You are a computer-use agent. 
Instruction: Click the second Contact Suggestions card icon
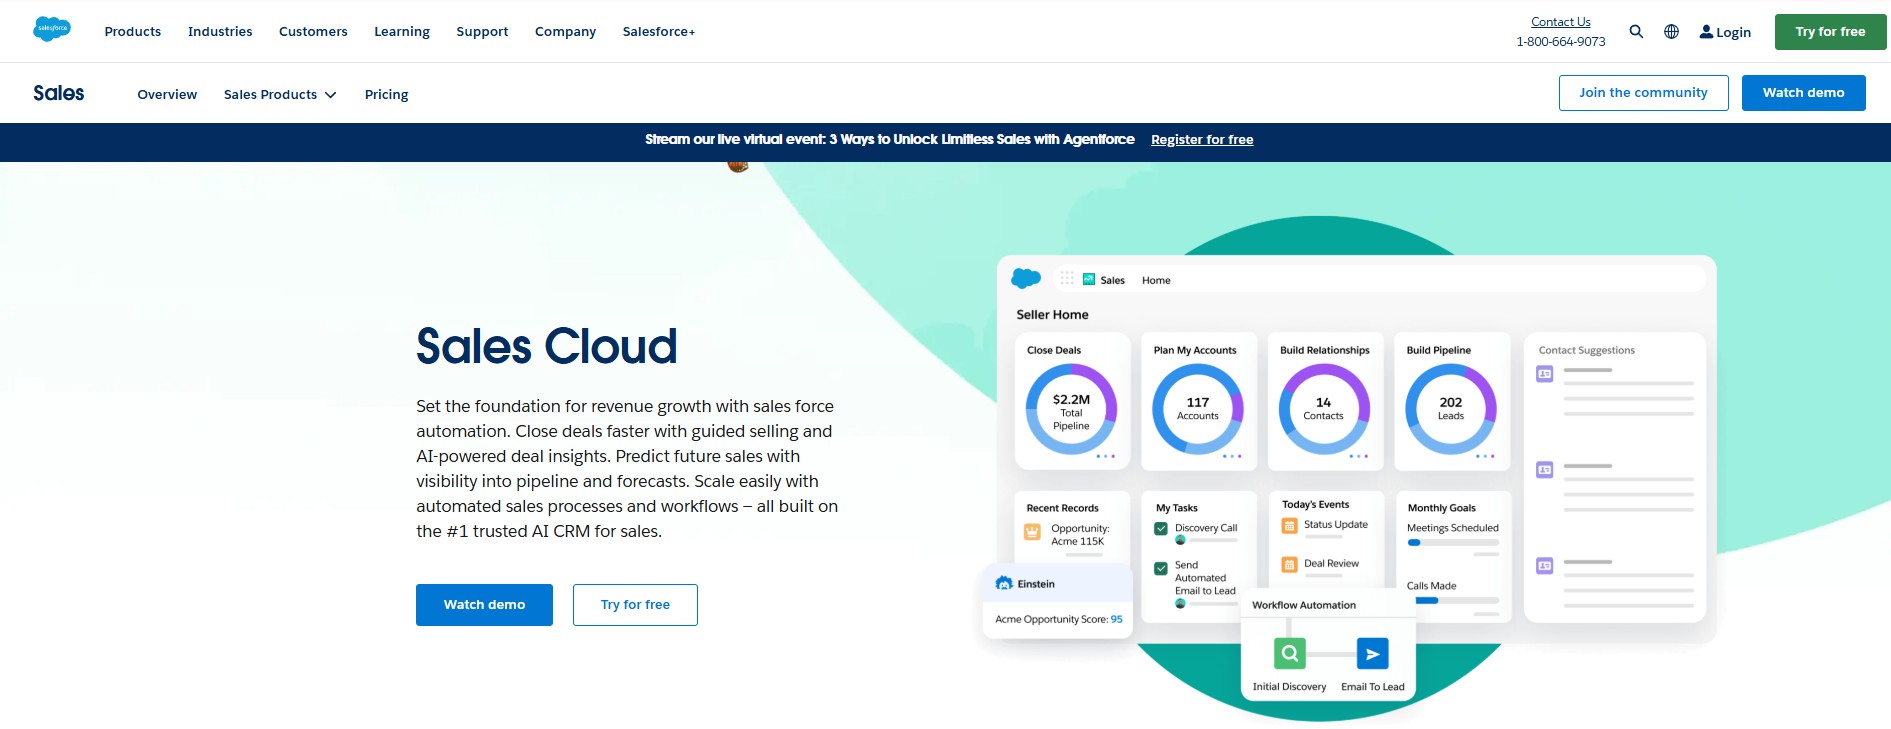coord(1545,469)
